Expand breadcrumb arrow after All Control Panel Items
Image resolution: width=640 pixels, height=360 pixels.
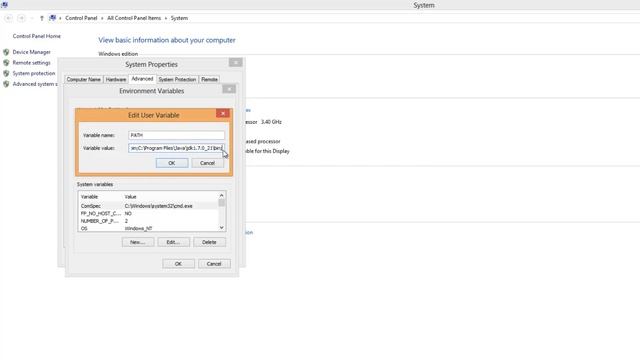(166, 18)
